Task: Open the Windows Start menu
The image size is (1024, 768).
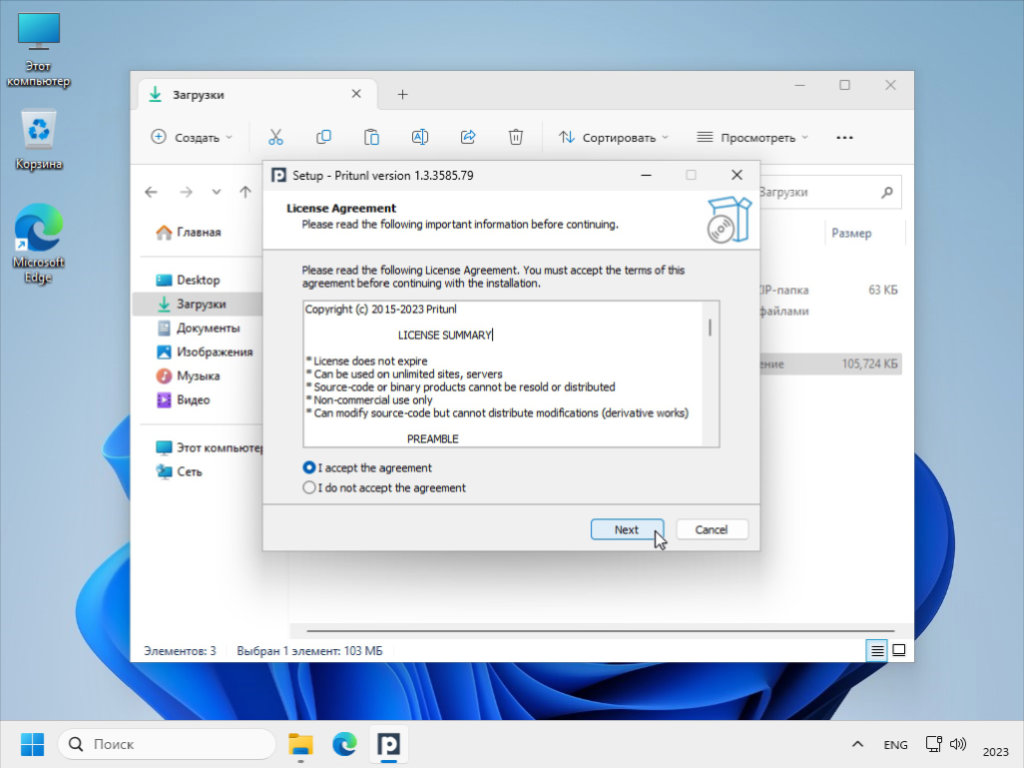Action: [32, 744]
